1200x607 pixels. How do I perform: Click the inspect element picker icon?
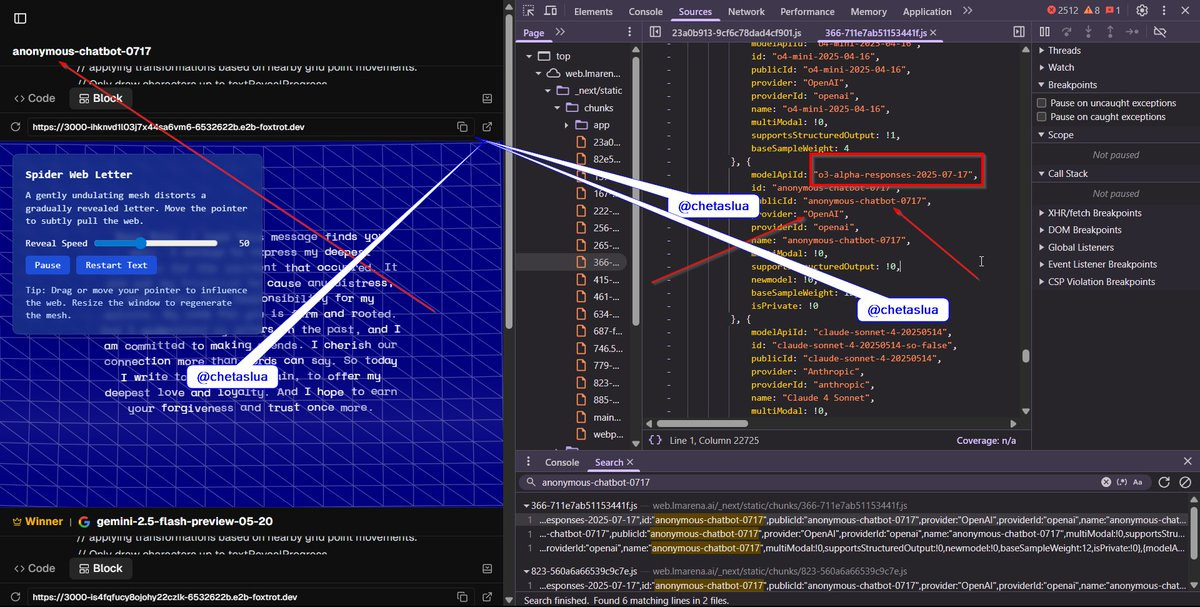point(527,11)
